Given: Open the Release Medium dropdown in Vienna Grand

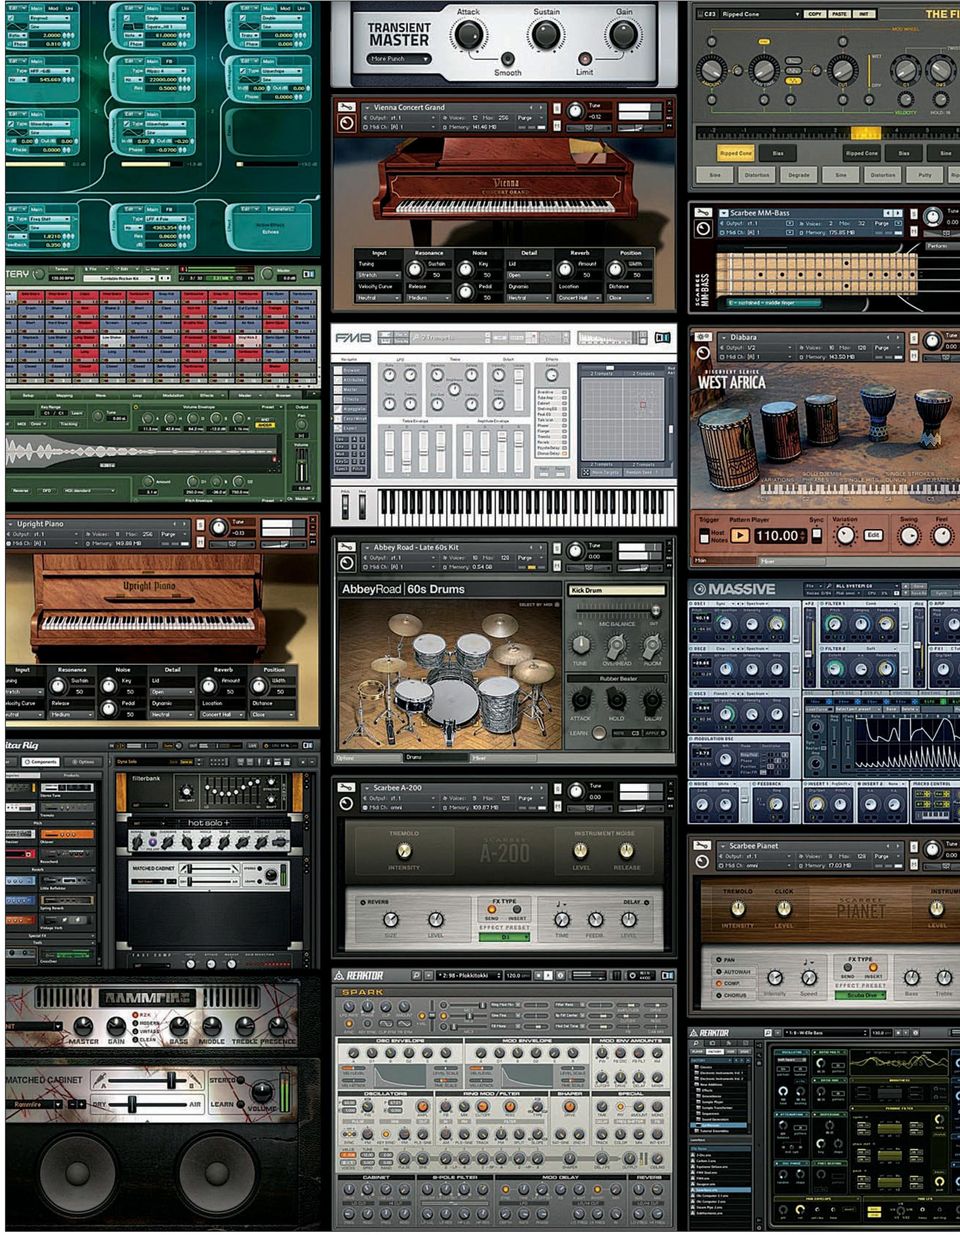Looking at the screenshot, I should pyautogui.click(x=427, y=297).
